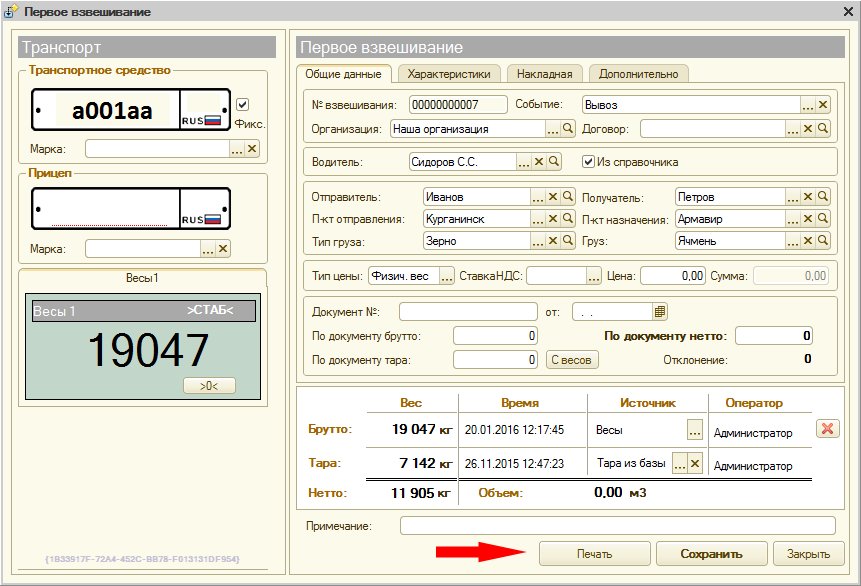861x586 pixels.
Task: Switch to the Характеристики tab
Action: [x=449, y=74]
